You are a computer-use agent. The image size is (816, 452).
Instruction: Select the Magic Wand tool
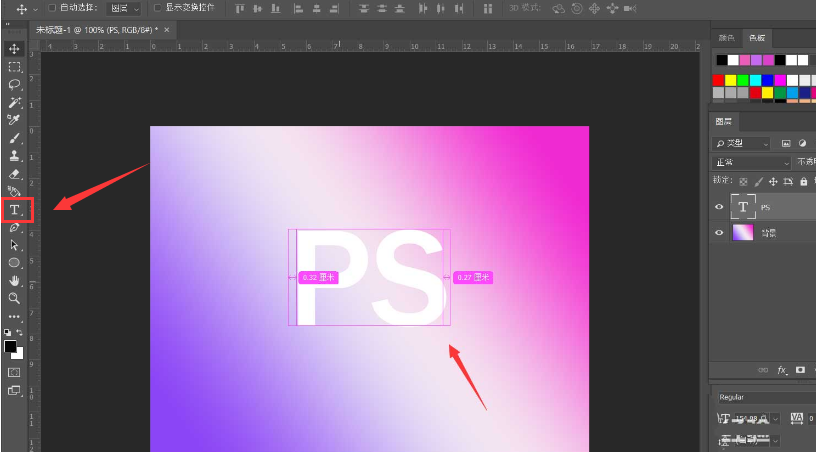click(x=14, y=102)
